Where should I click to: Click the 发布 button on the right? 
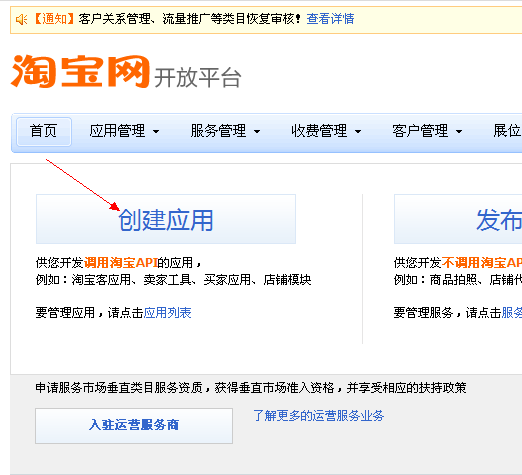[x=458, y=219]
